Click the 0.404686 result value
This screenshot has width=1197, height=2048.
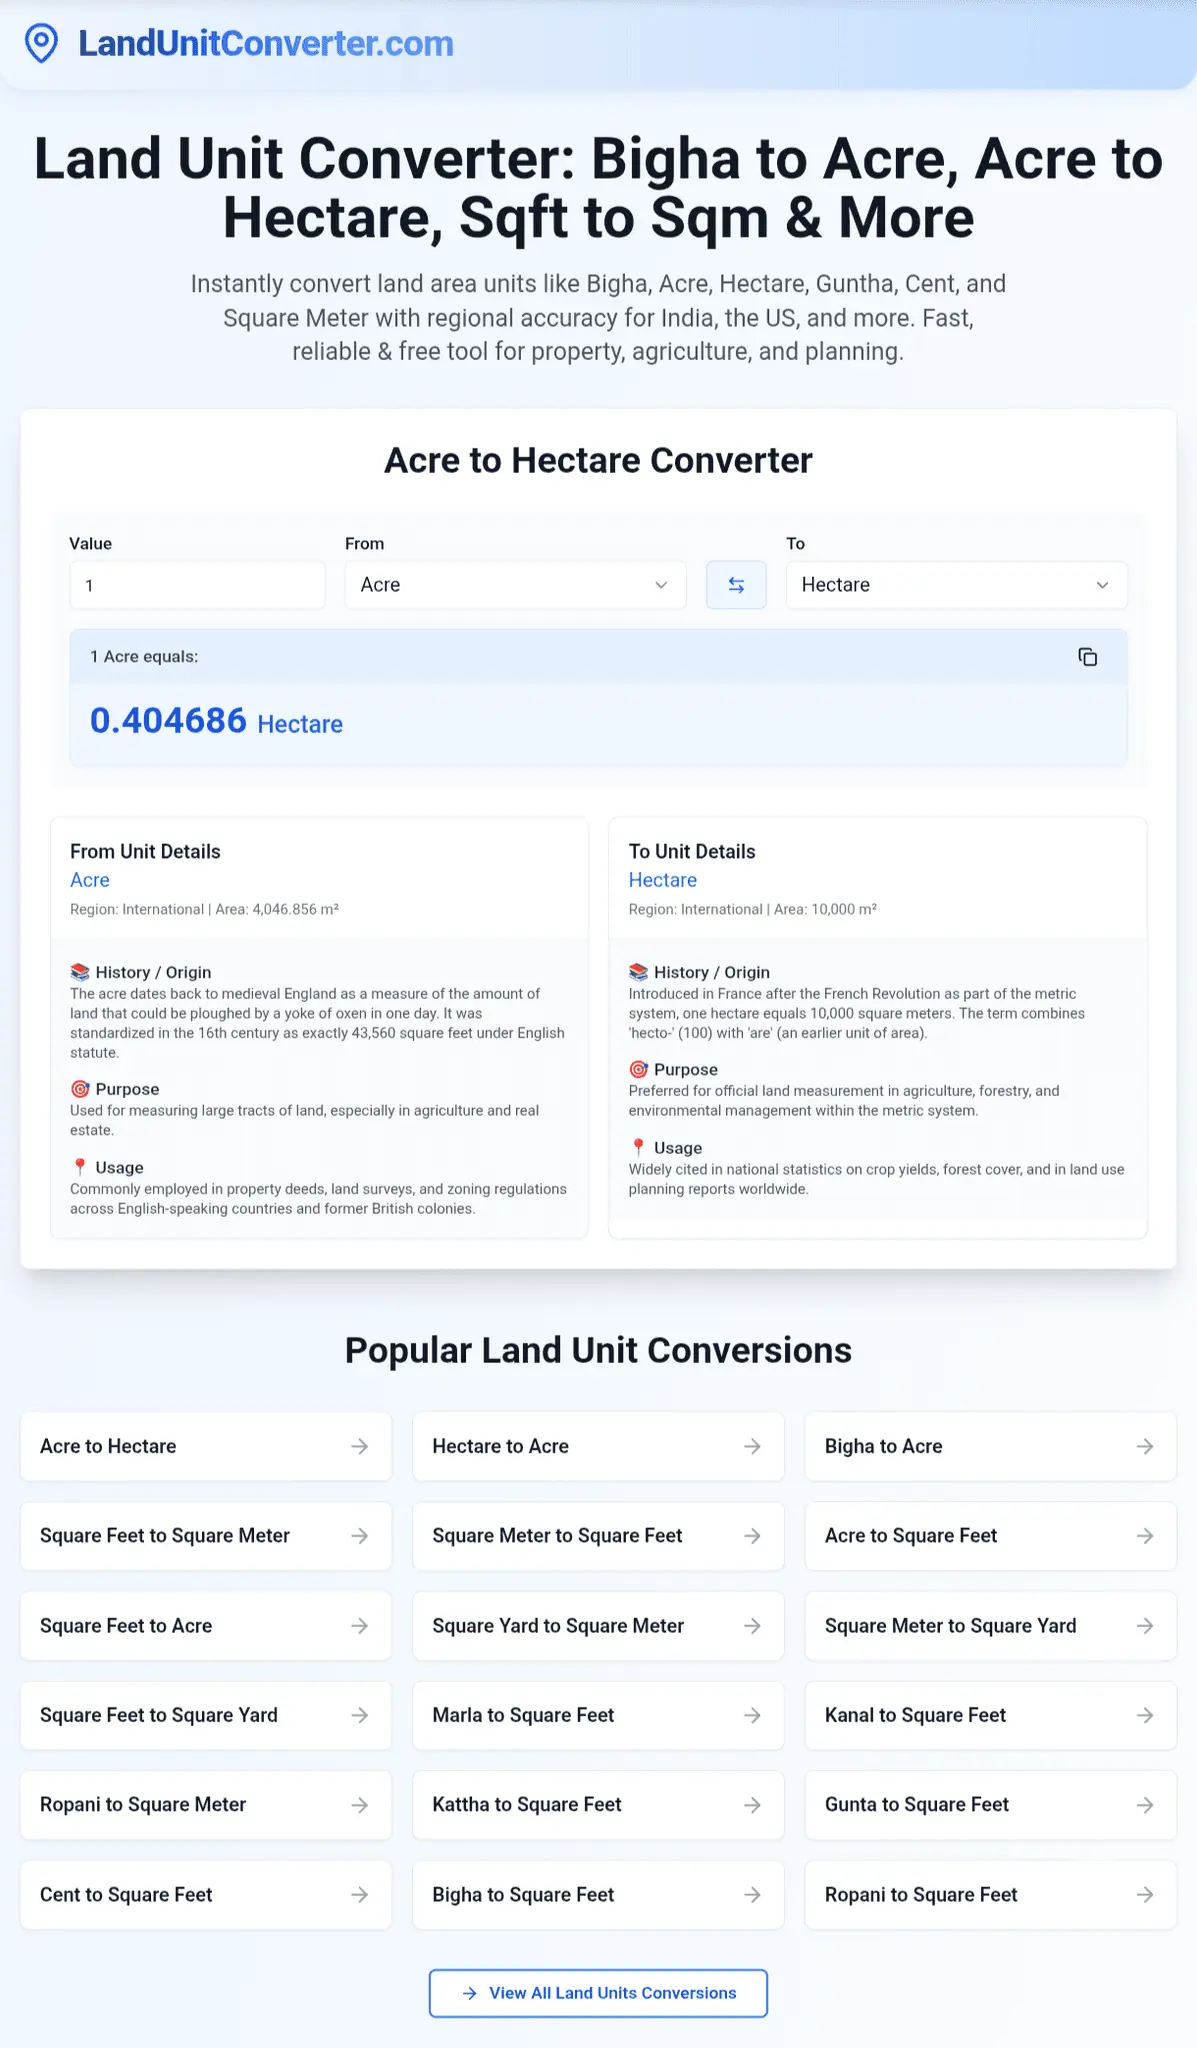click(x=168, y=721)
